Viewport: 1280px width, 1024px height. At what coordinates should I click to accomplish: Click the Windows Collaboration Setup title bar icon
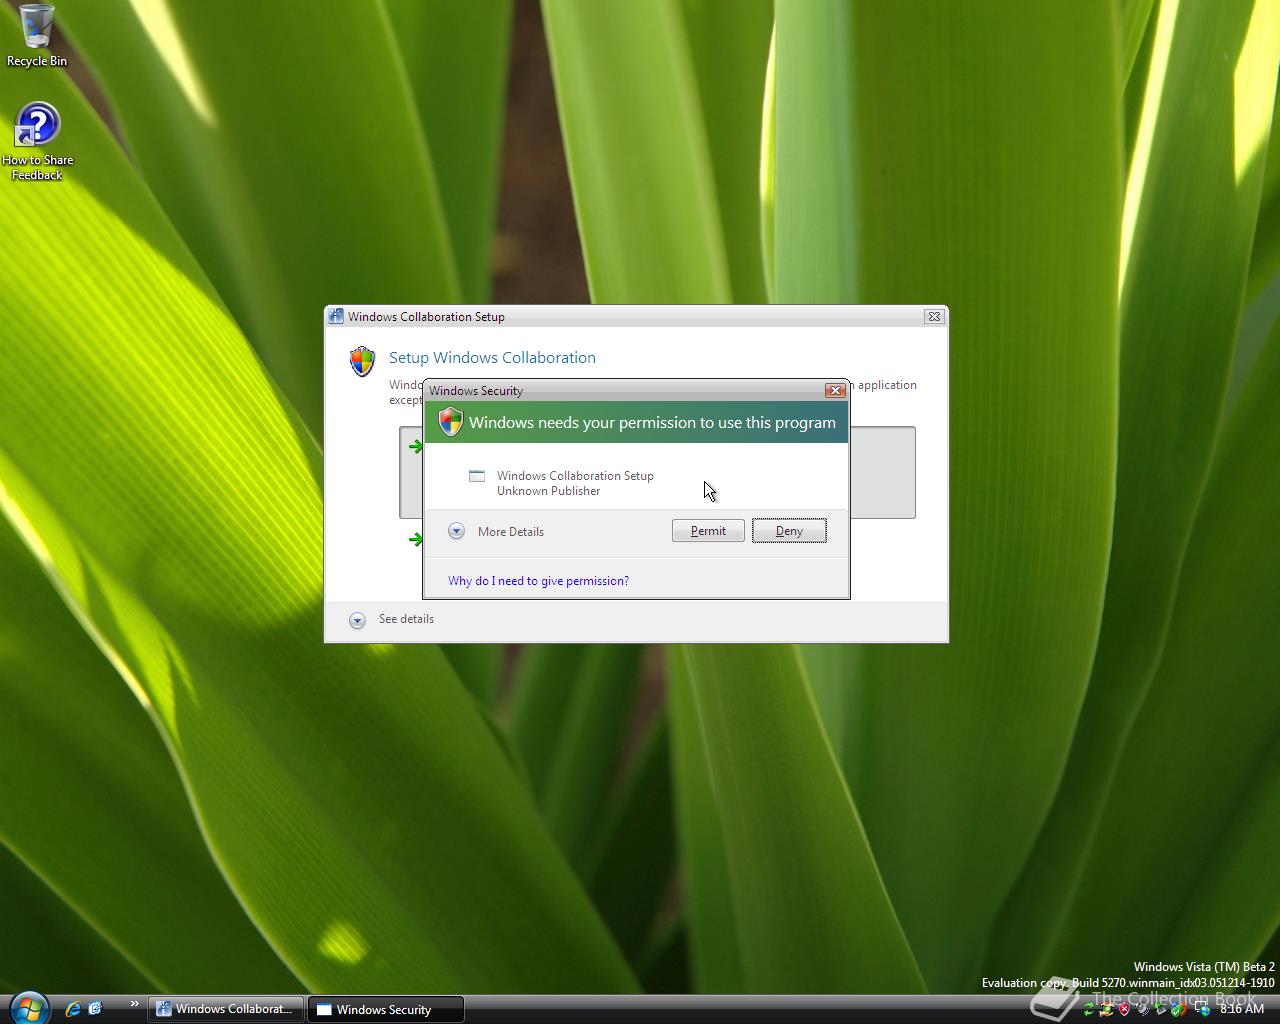[336, 316]
